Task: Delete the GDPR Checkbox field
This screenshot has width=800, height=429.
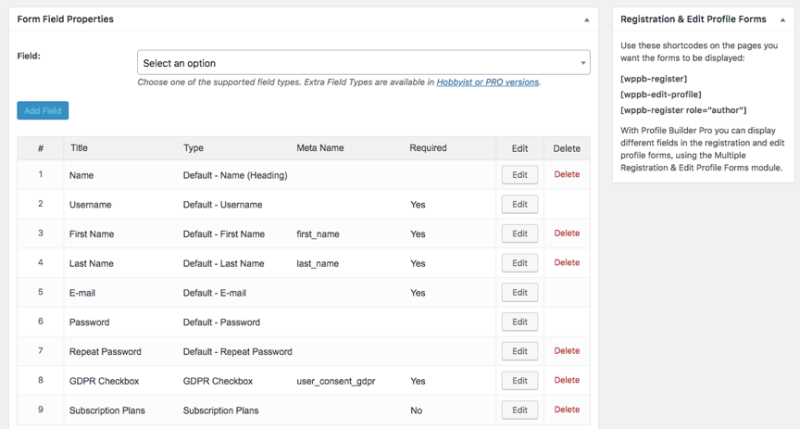Action: [567, 380]
